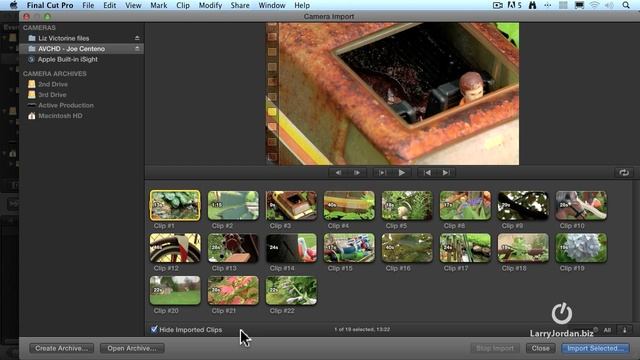Screen dimensions: 640x360
Task: Jump to previous clip button
Action: [427, 173]
